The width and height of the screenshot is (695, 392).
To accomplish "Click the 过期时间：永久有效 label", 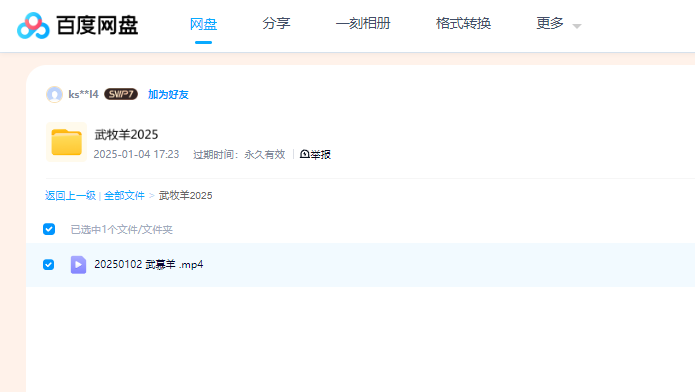I will click(239, 154).
